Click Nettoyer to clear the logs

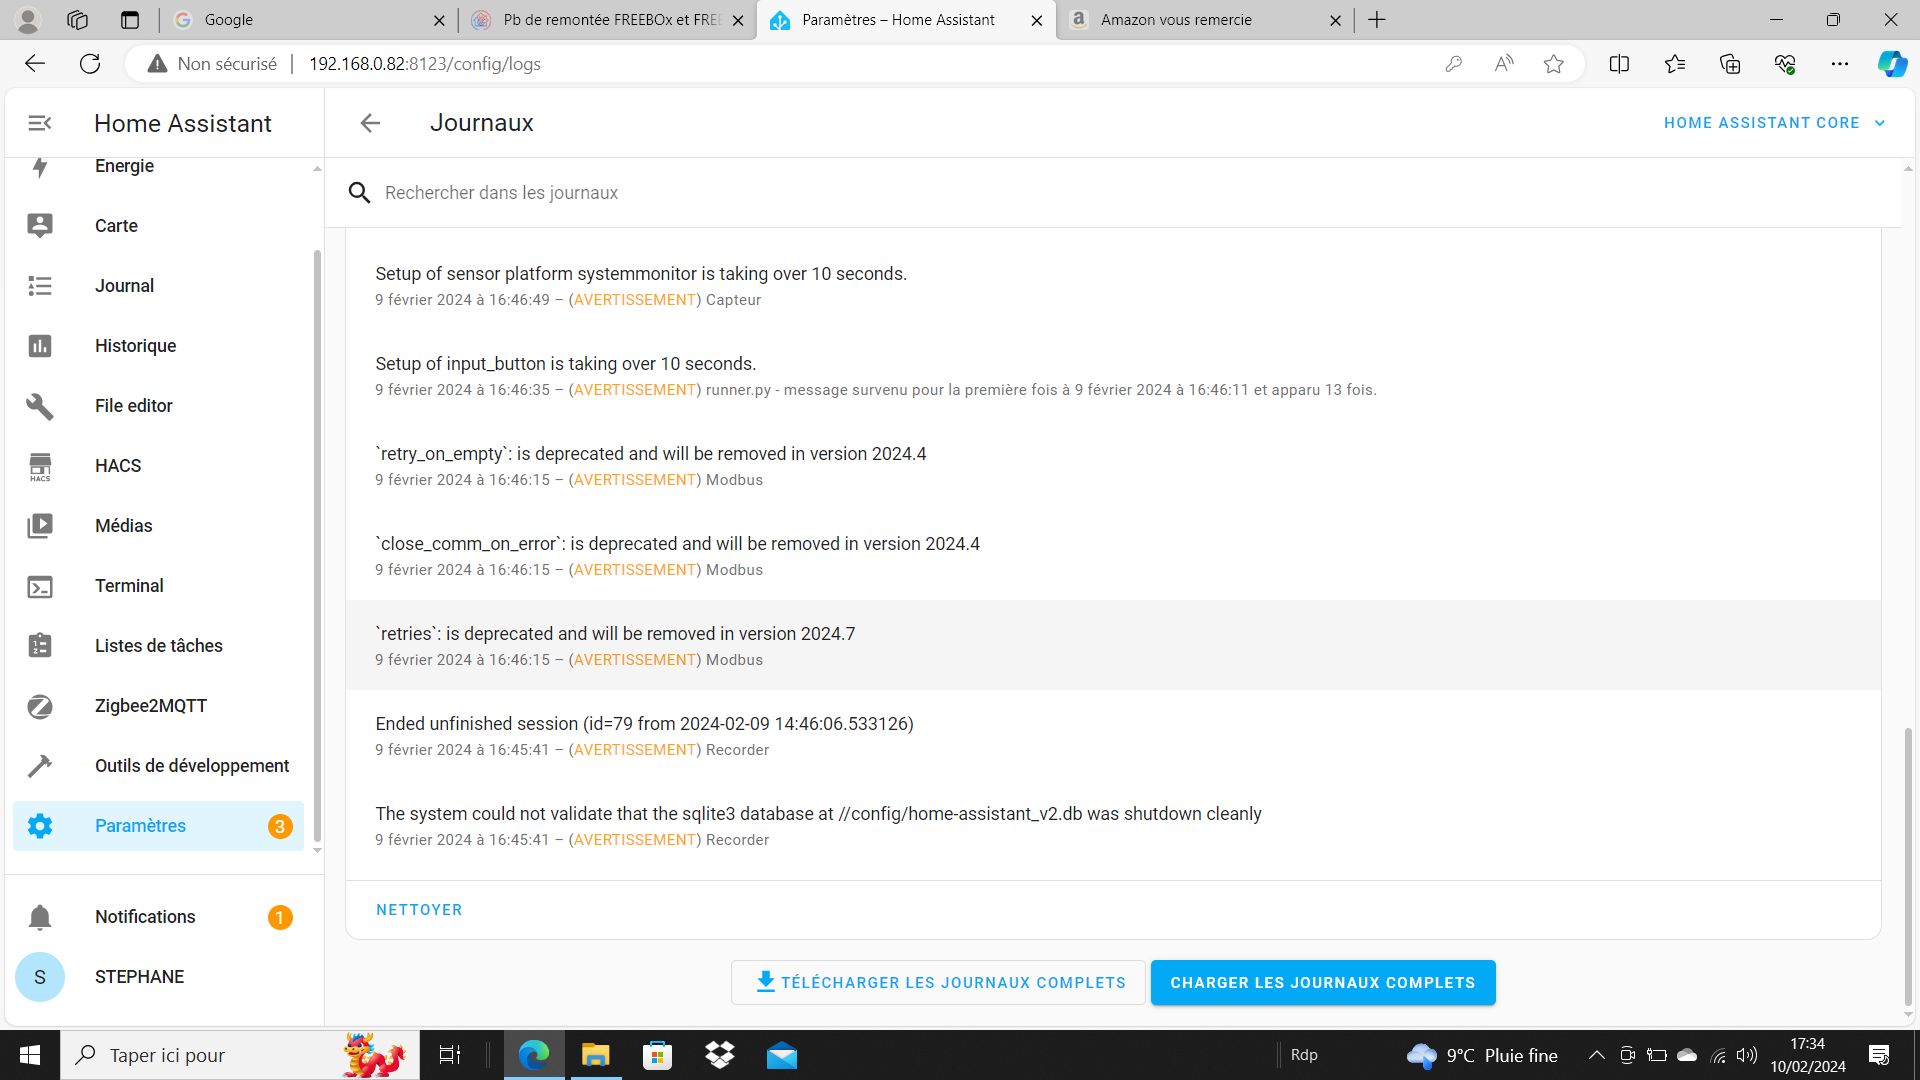click(x=419, y=910)
